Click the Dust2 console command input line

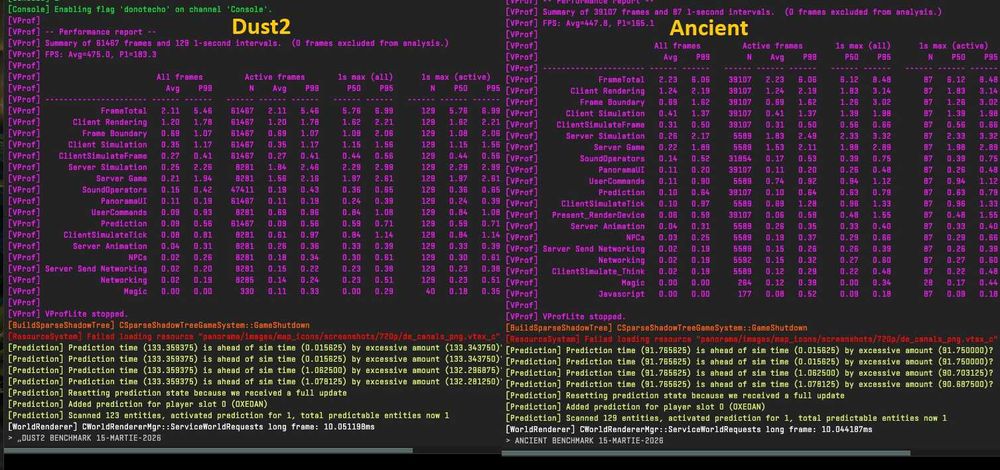252,439
